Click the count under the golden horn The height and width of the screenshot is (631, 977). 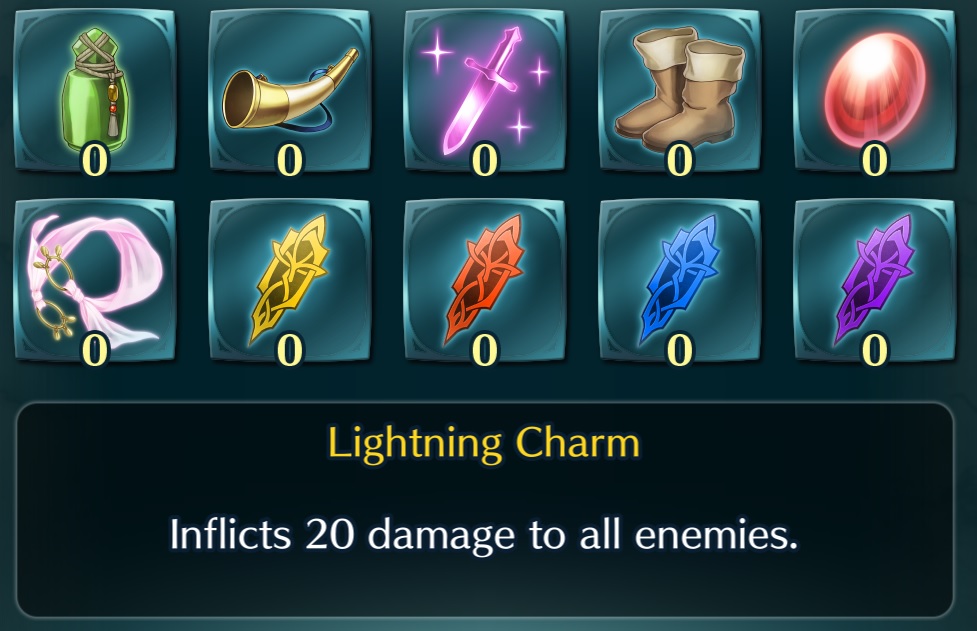290,160
